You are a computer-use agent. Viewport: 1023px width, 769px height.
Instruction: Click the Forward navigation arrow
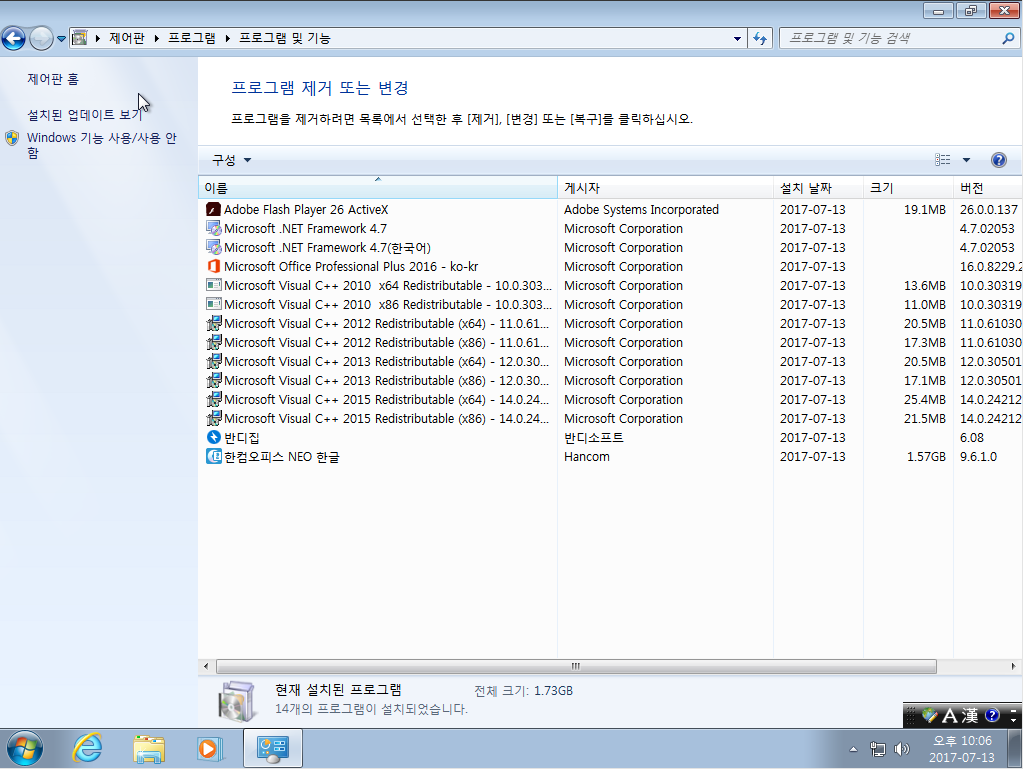[x=41, y=38]
